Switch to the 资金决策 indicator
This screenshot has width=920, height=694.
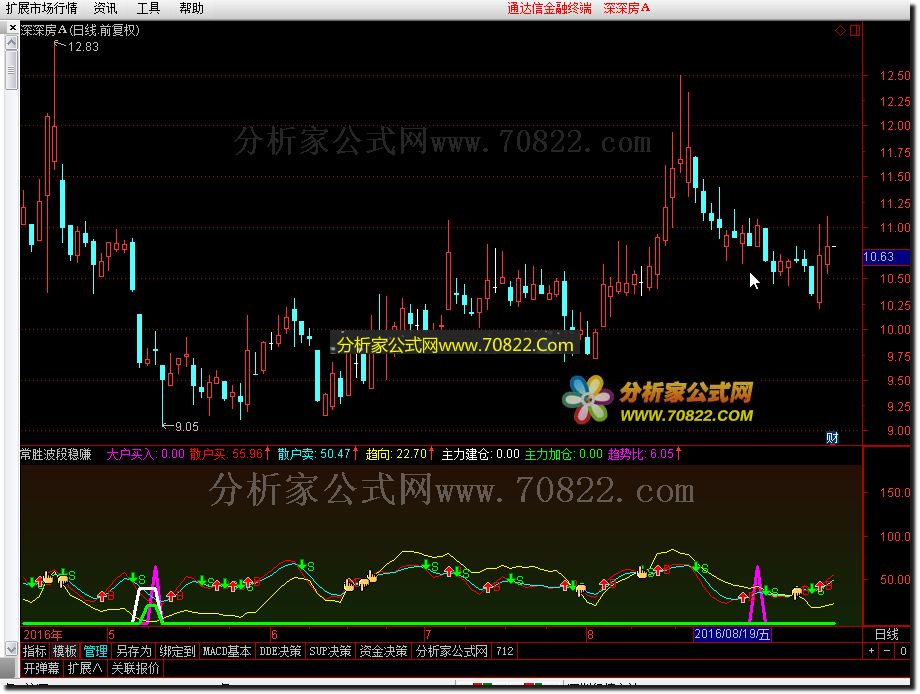(x=383, y=651)
